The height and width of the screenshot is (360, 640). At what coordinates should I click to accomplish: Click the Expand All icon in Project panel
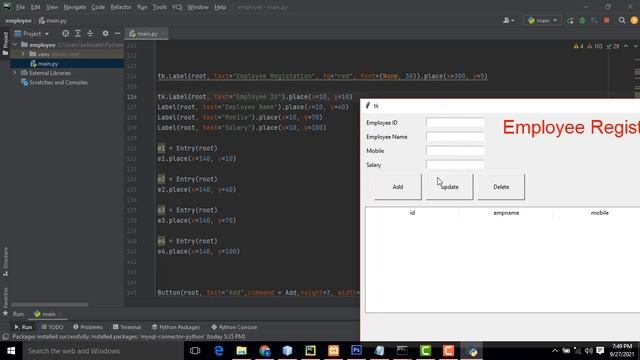click(78, 33)
